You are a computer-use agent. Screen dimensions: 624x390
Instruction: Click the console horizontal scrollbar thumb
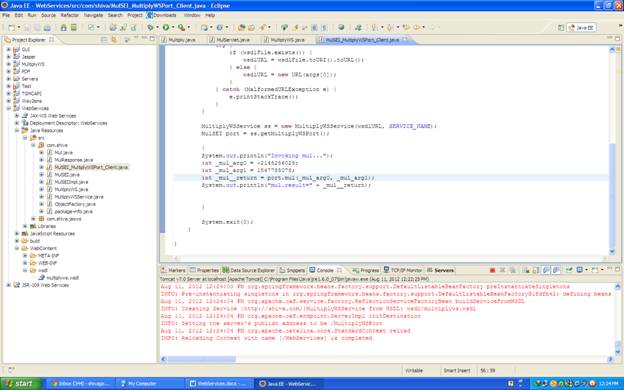coord(201,359)
